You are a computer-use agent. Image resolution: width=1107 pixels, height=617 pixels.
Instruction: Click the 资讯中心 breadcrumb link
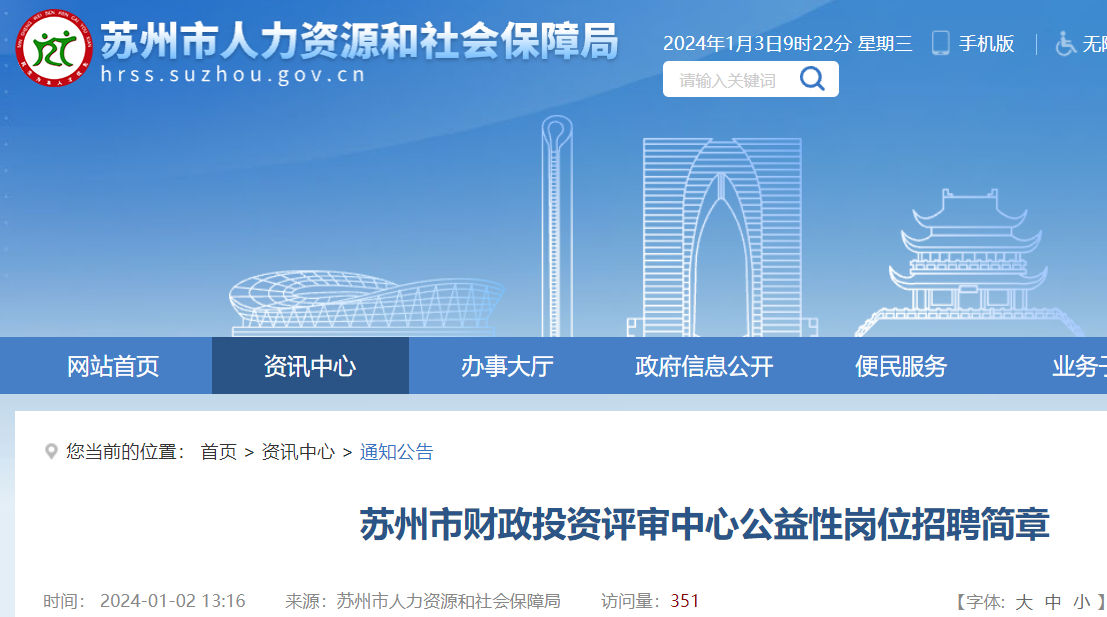coord(298,452)
